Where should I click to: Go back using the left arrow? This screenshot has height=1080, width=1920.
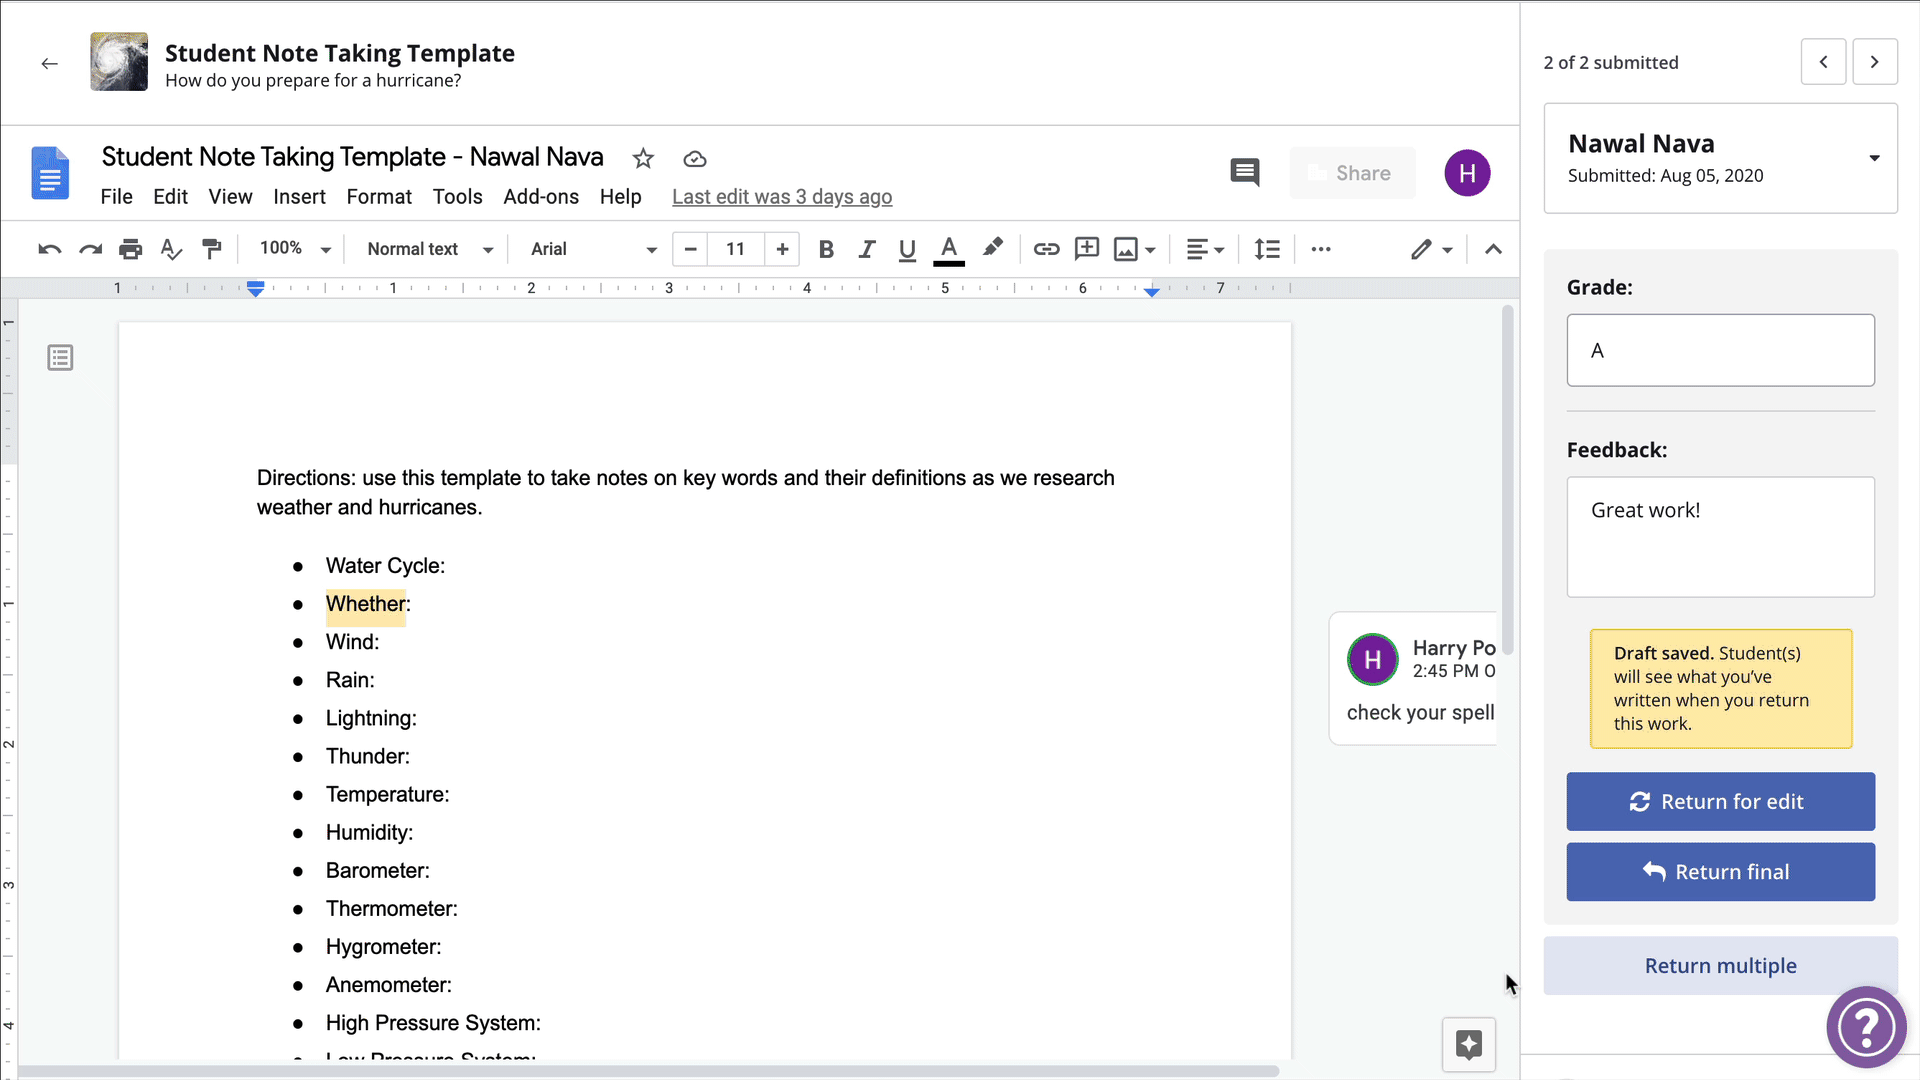coord(49,64)
